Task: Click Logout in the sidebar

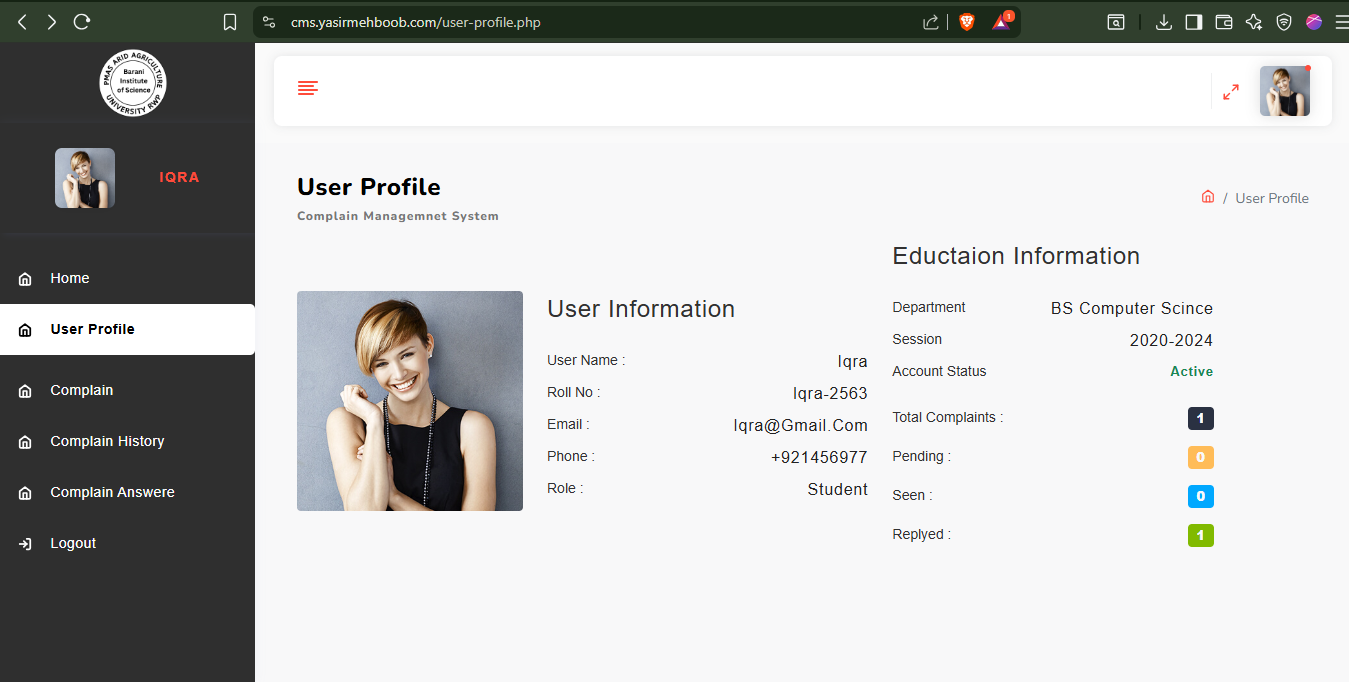Action: pos(73,543)
